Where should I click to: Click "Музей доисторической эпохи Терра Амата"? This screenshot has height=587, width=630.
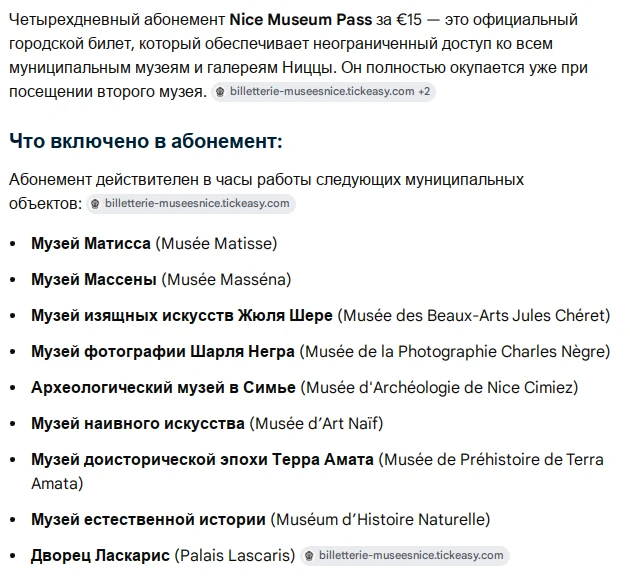point(202,460)
